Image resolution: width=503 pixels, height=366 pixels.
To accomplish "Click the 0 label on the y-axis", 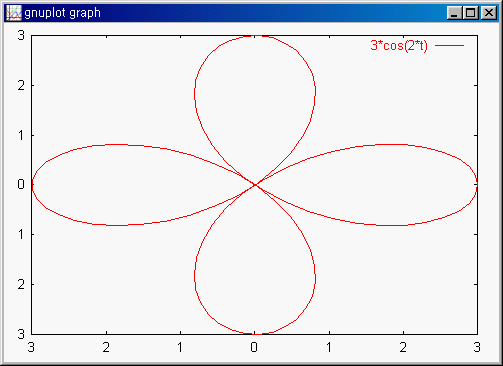I will click(21, 184).
